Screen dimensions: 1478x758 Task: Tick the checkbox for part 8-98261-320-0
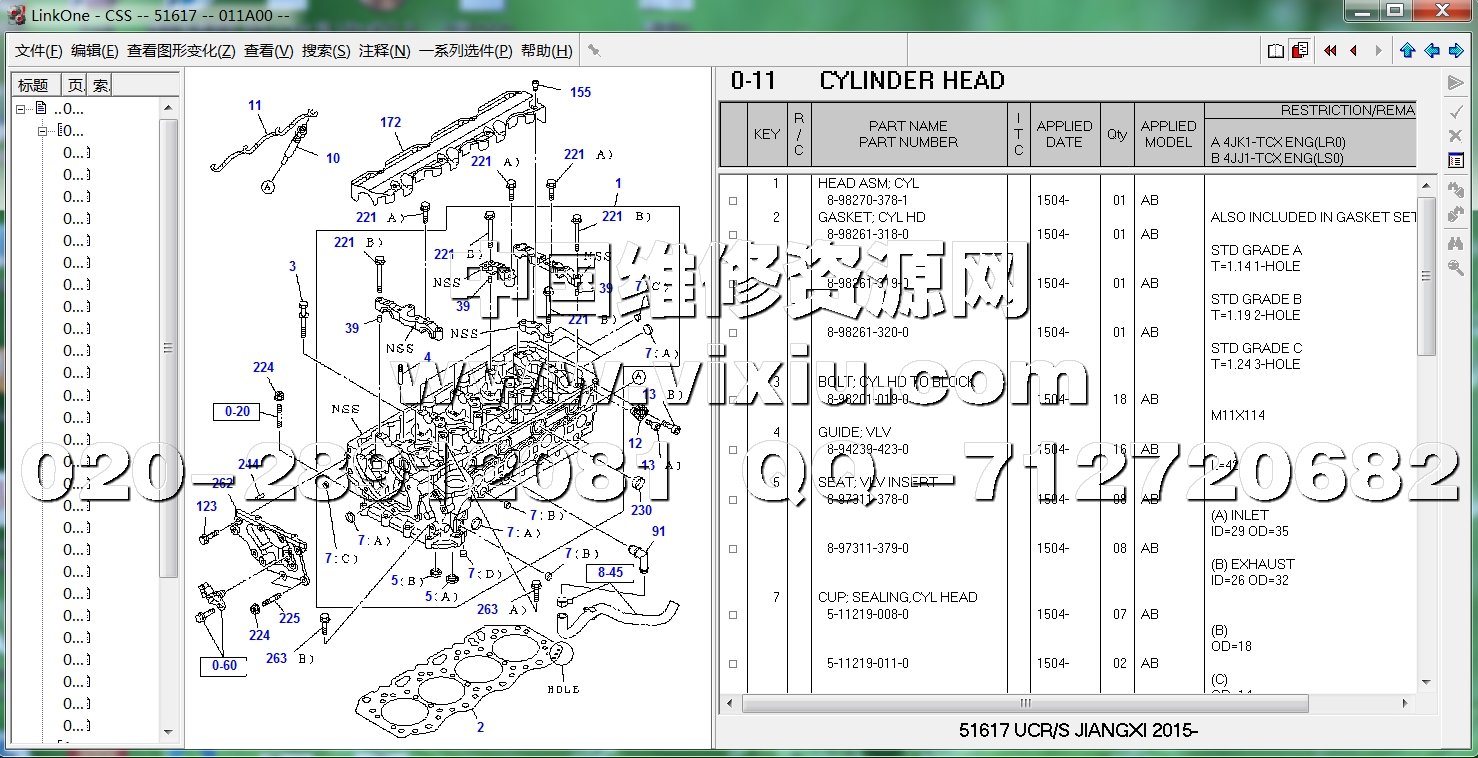coord(733,333)
